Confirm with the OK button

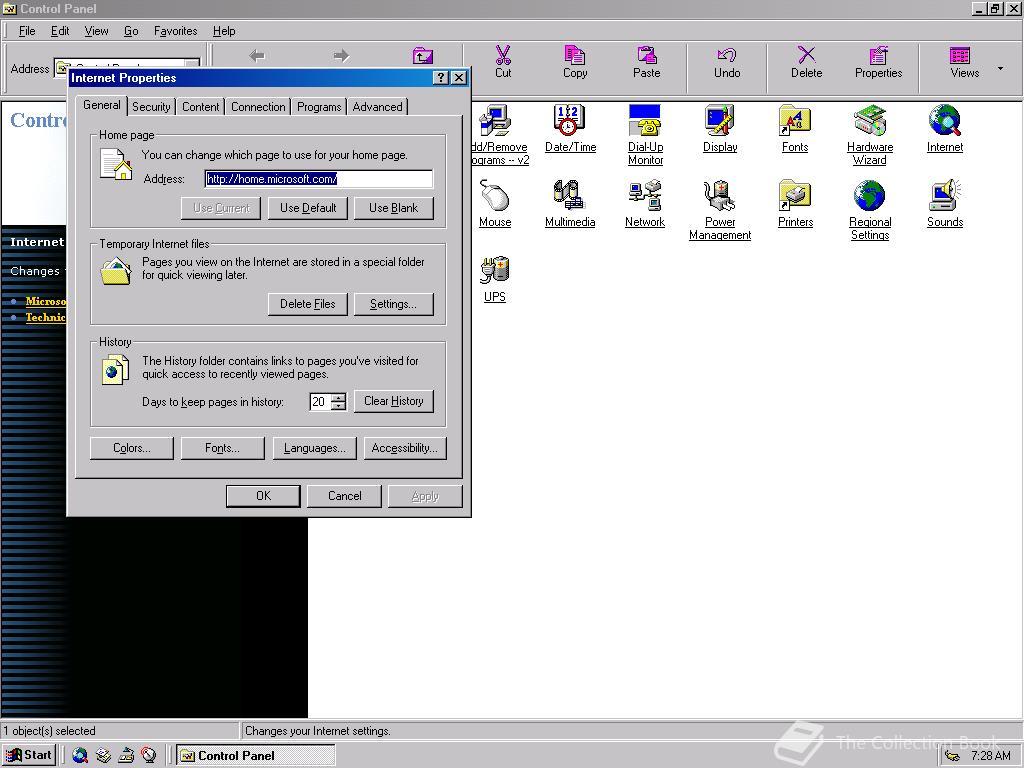(x=263, y=496)
